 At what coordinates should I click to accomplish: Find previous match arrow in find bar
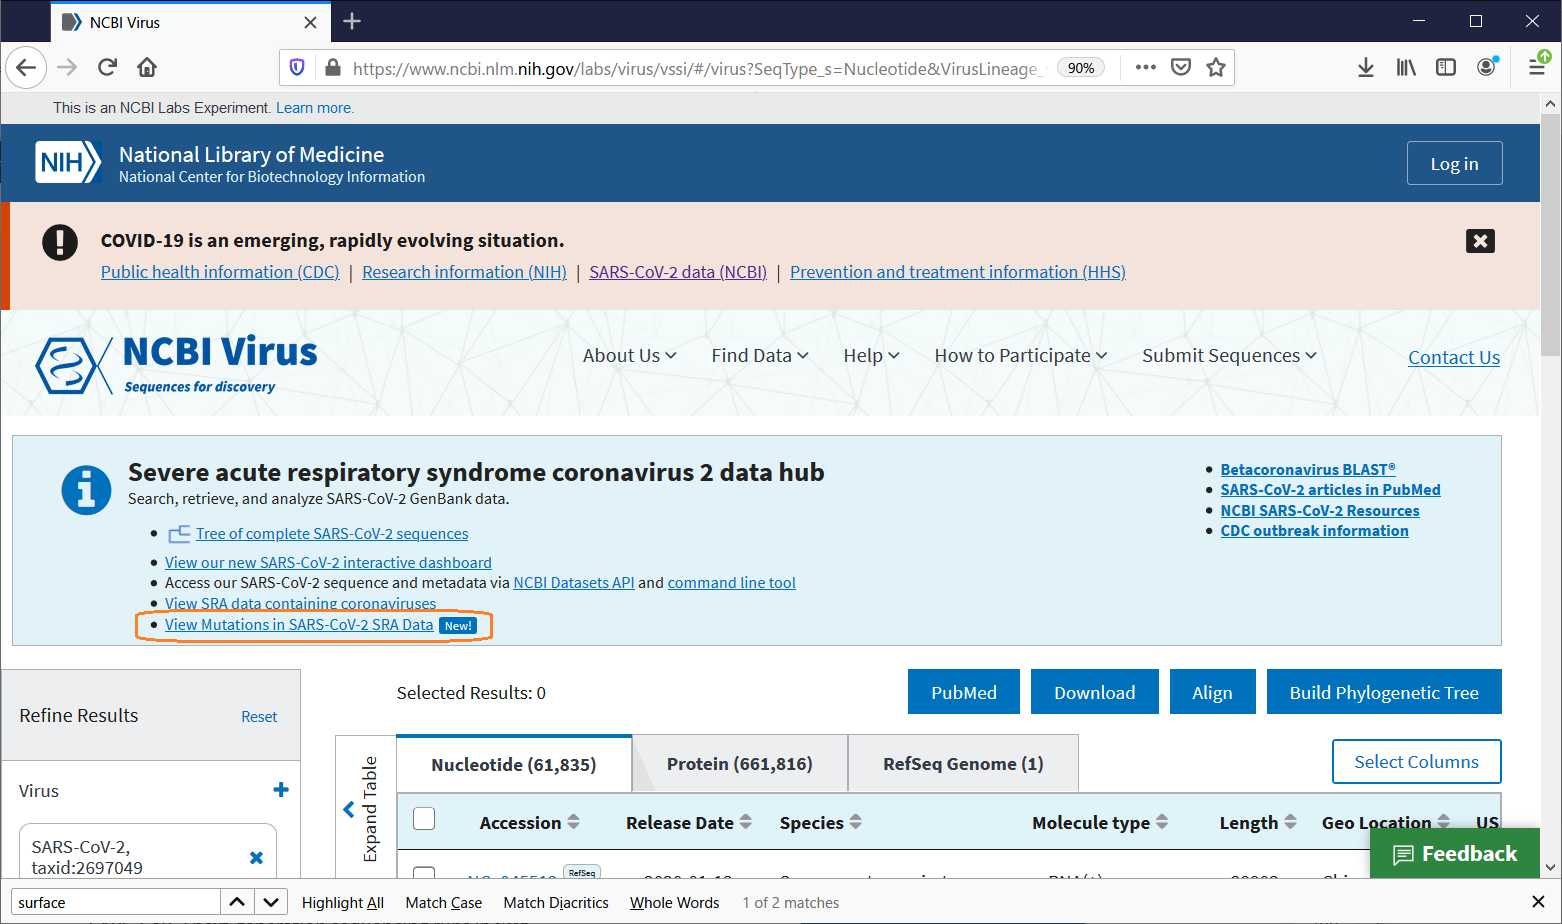237,902
